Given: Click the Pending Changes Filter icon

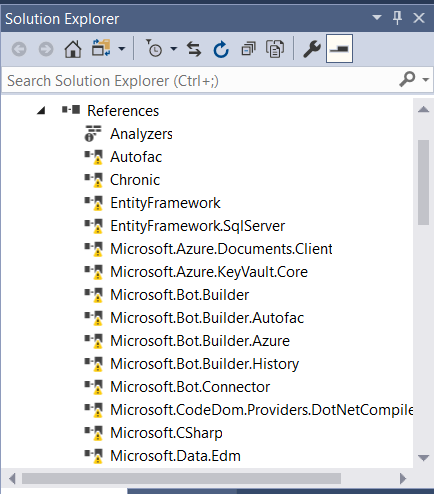Looking at the screenshot, I should (x=154, y=48).
